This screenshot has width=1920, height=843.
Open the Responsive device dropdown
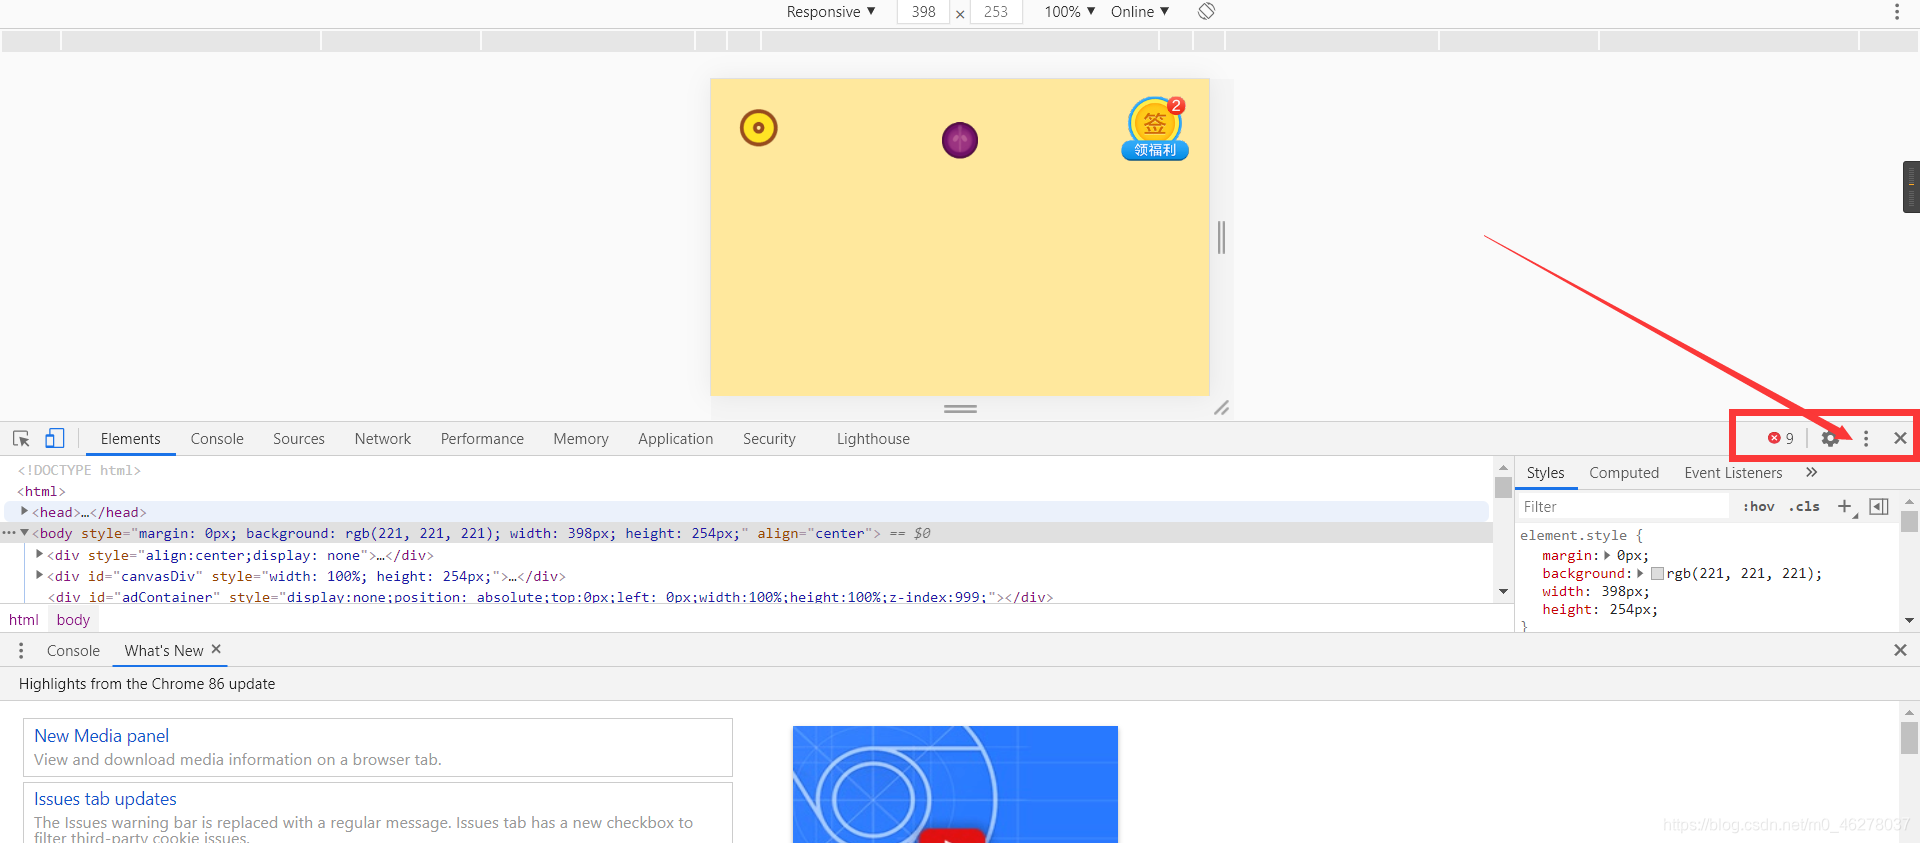point(831,12)
